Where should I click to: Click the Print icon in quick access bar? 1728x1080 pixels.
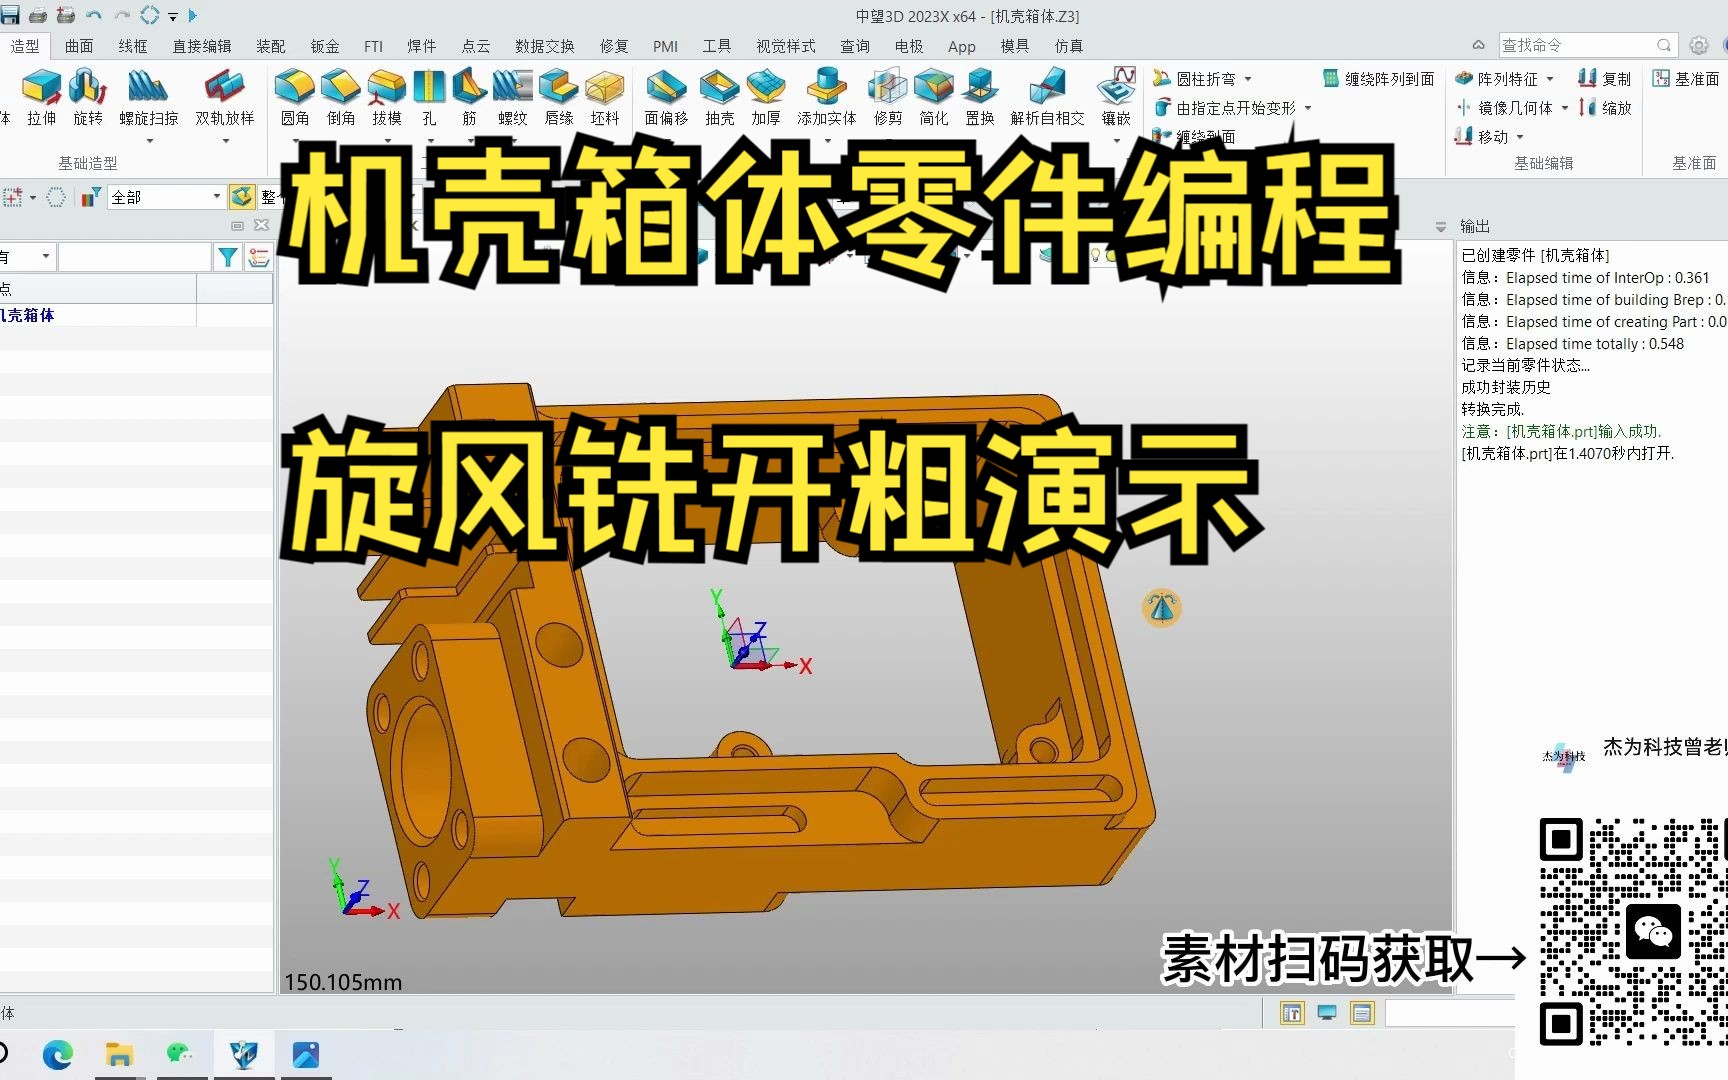point(38,15)
